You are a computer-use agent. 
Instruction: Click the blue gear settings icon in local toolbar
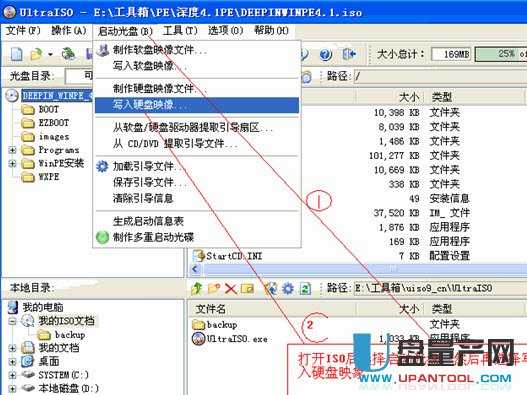pos(288,288)
